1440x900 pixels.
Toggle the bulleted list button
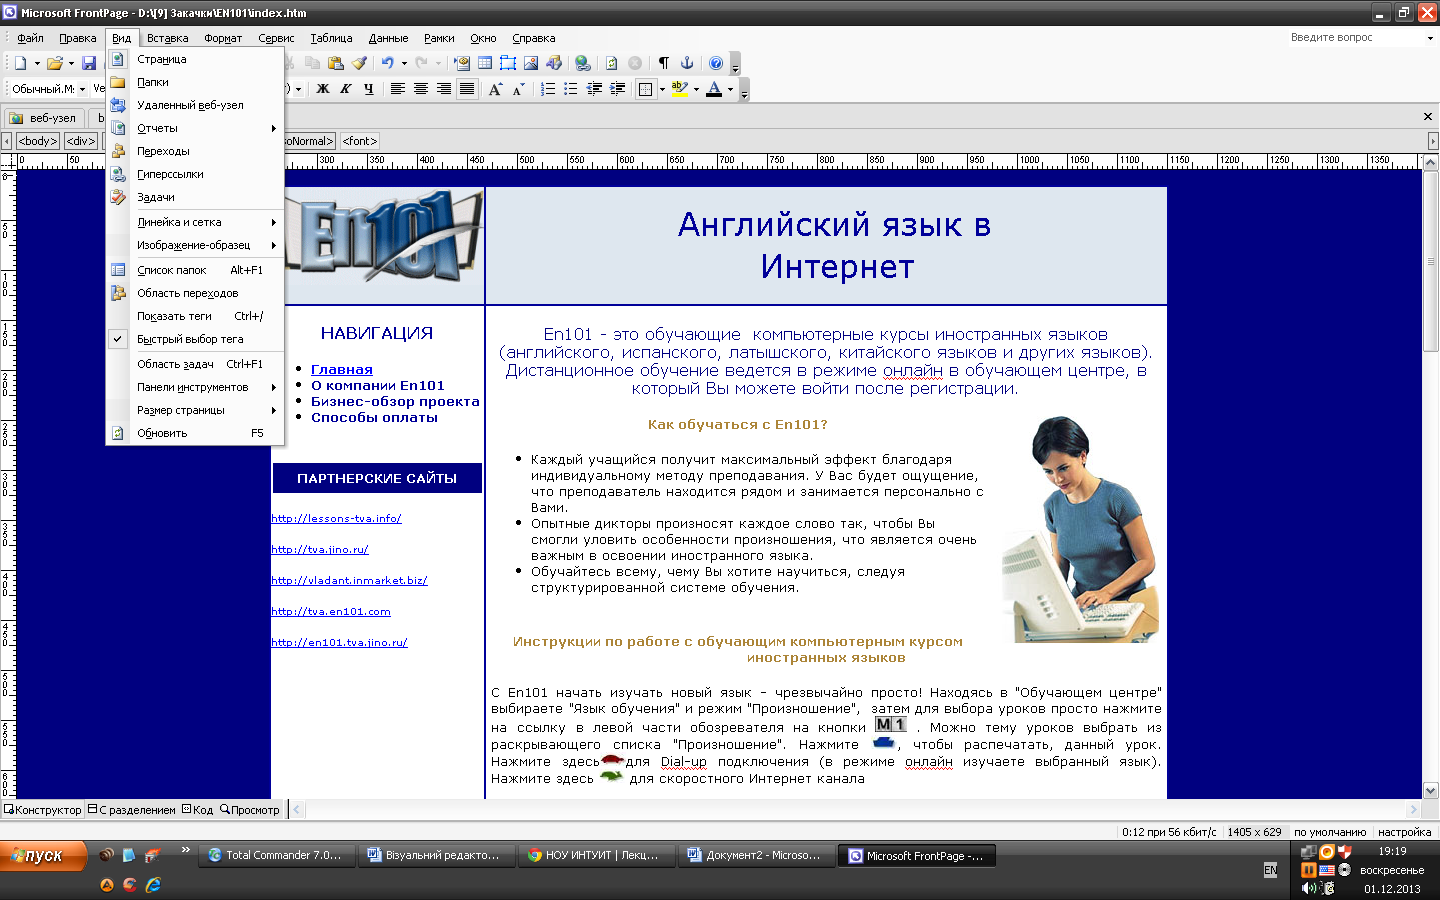[571, 89]
